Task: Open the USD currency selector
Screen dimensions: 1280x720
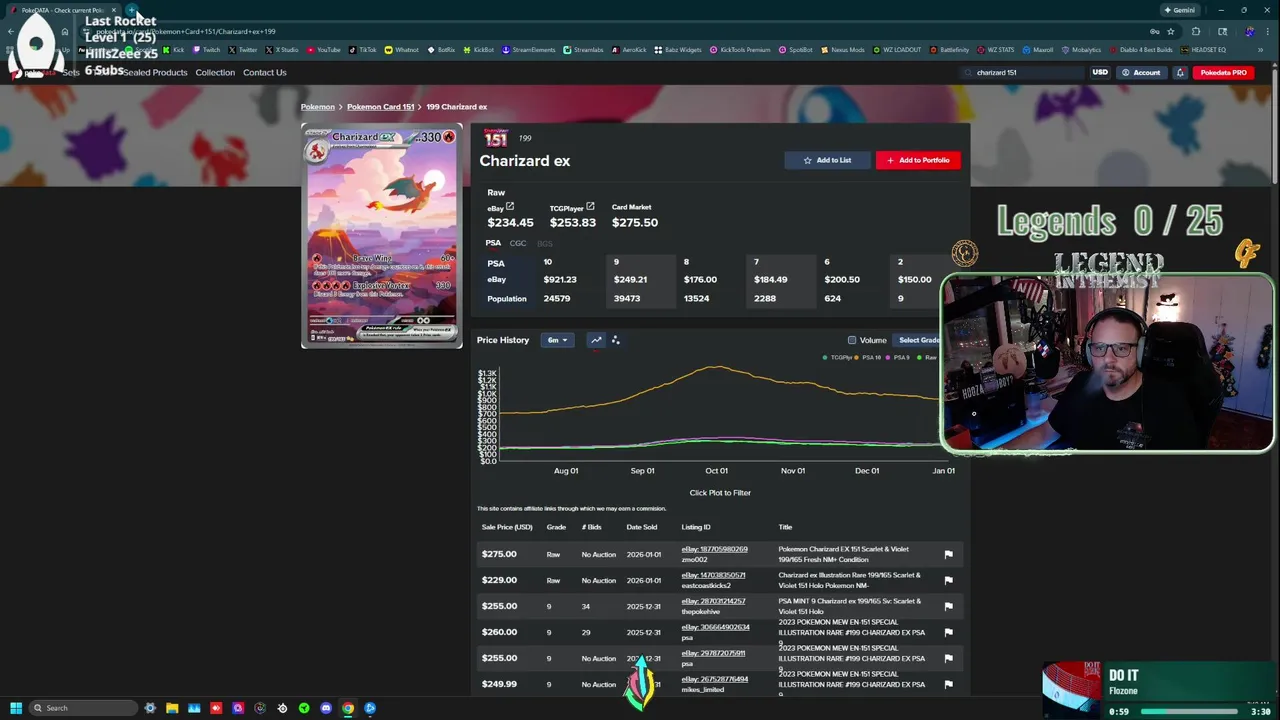Action: (x=1100, y=72)
